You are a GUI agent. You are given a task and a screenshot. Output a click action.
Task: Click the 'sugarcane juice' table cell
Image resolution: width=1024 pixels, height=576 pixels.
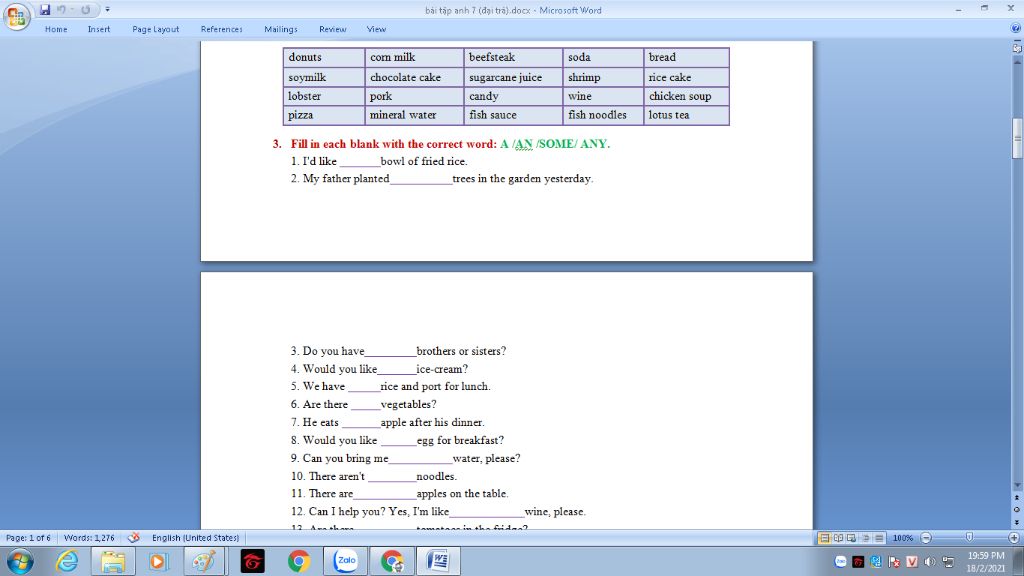coord(513,77)
